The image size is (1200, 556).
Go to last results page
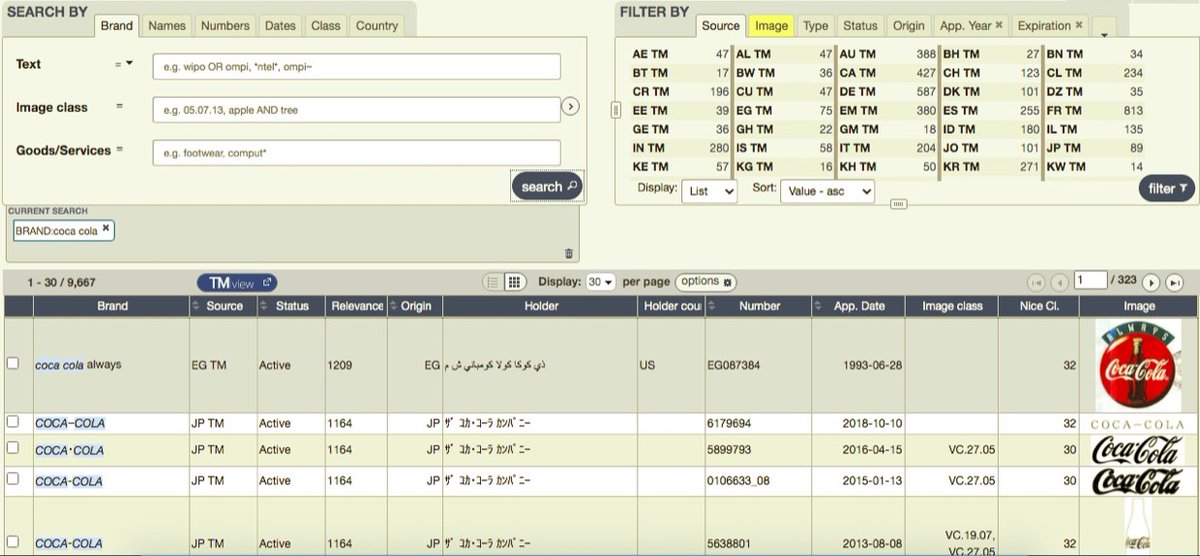(1174, 283)
